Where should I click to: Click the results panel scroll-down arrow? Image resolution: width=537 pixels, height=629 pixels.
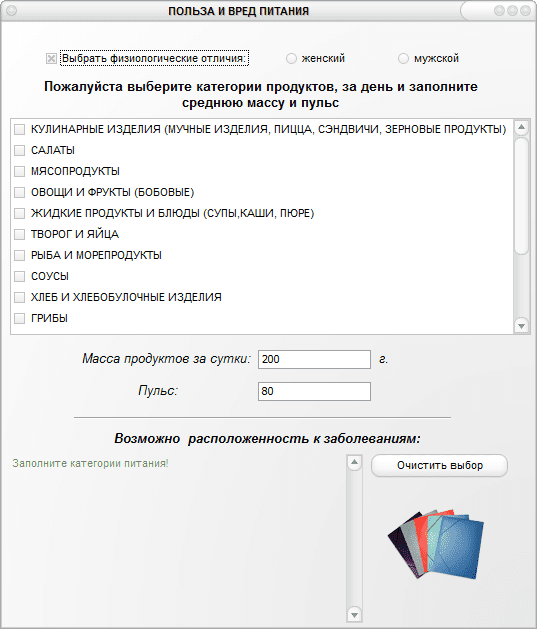[x=354, y=614]
